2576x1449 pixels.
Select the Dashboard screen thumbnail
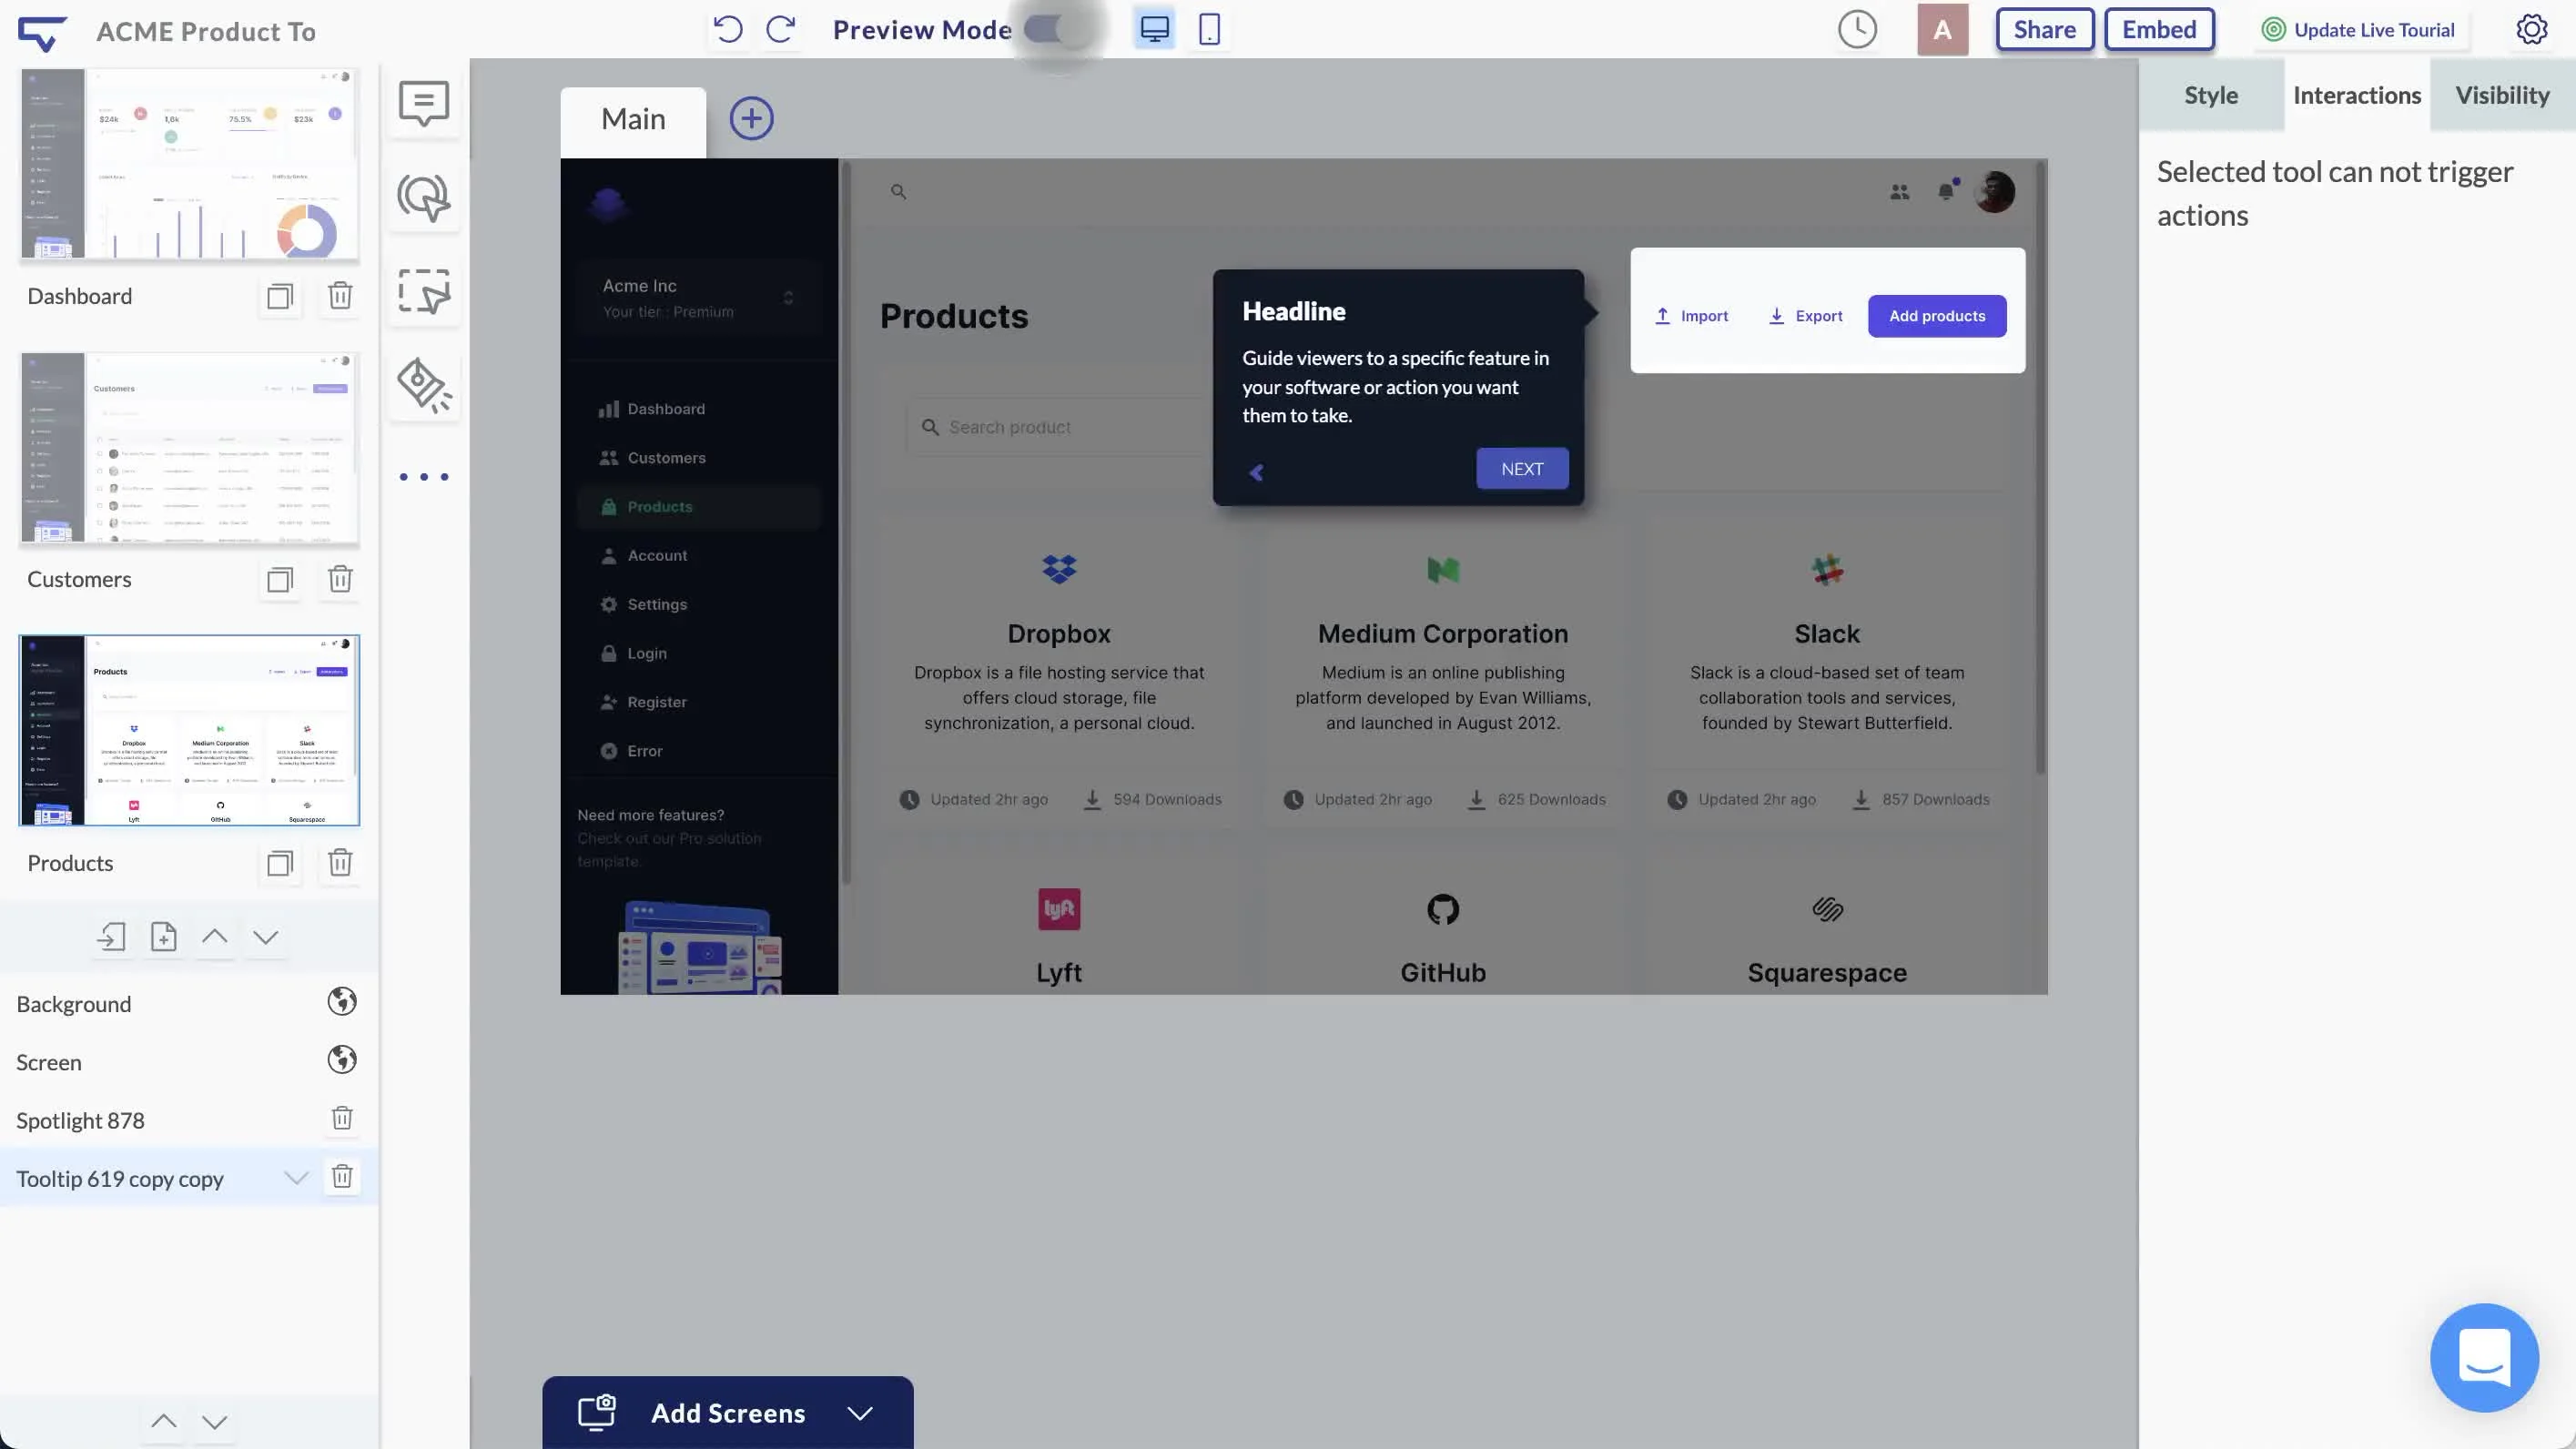click(189, 164)
